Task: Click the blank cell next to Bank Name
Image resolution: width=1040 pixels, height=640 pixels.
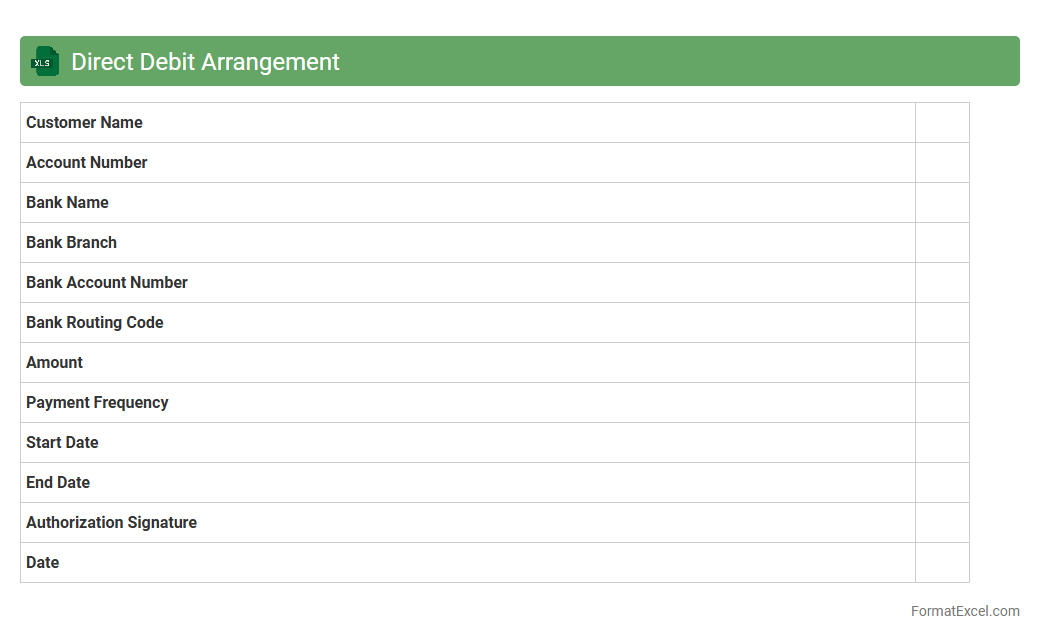Action: point(942,203)
